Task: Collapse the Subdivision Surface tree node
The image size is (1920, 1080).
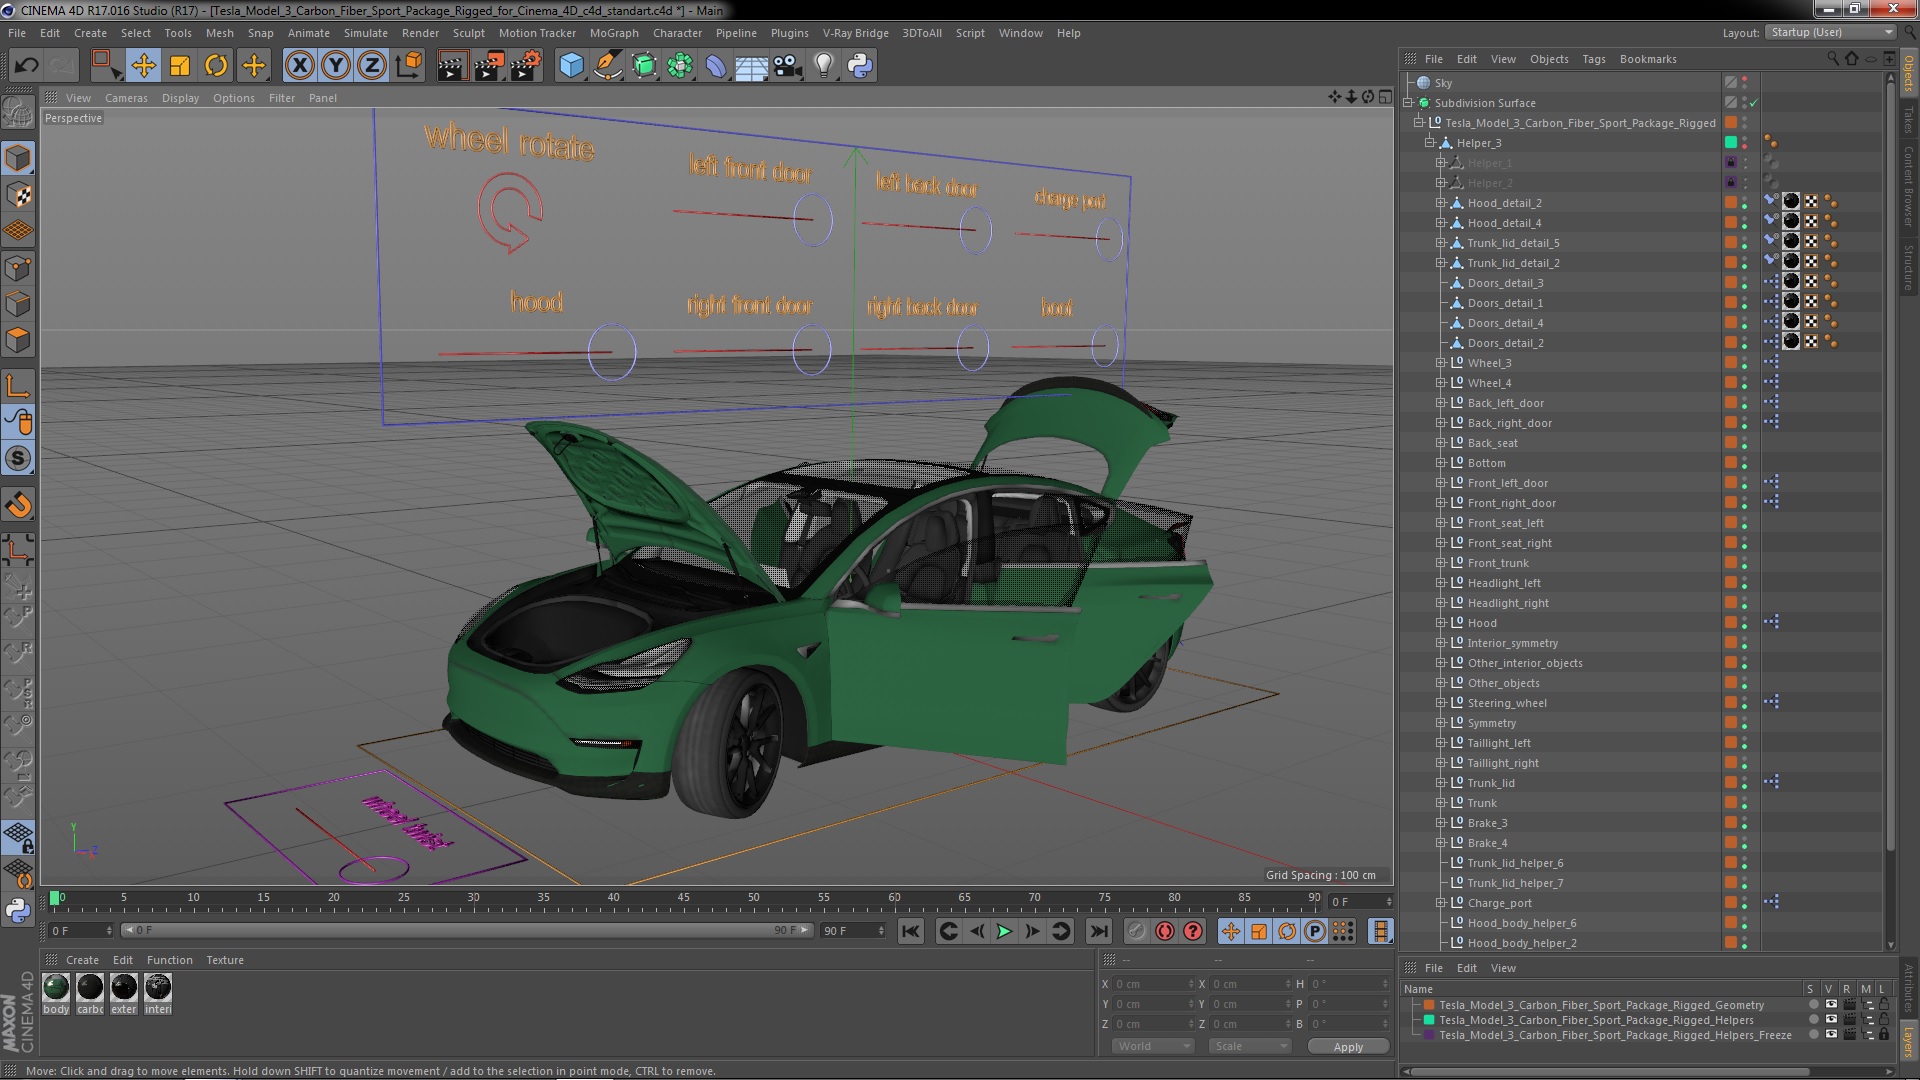Action: click(x=1408, y=103)
